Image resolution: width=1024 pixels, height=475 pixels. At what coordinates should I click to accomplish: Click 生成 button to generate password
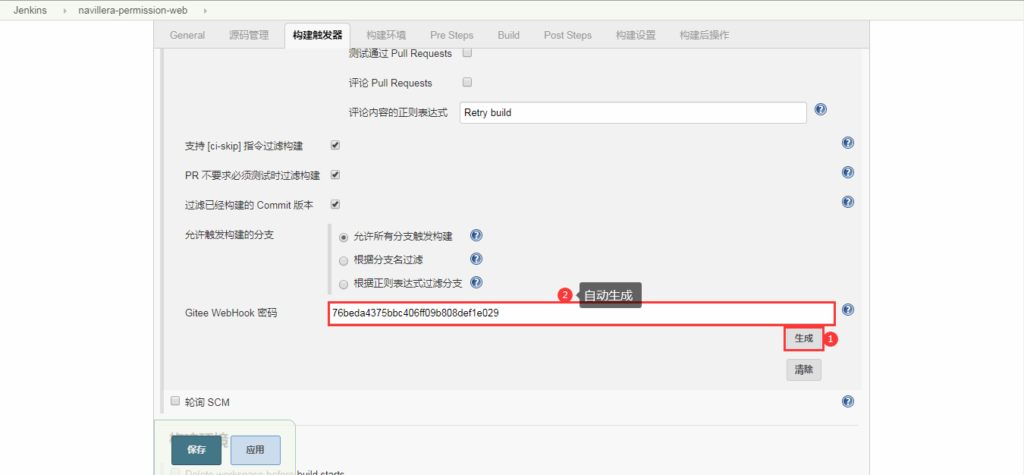(x=804, y=338)
